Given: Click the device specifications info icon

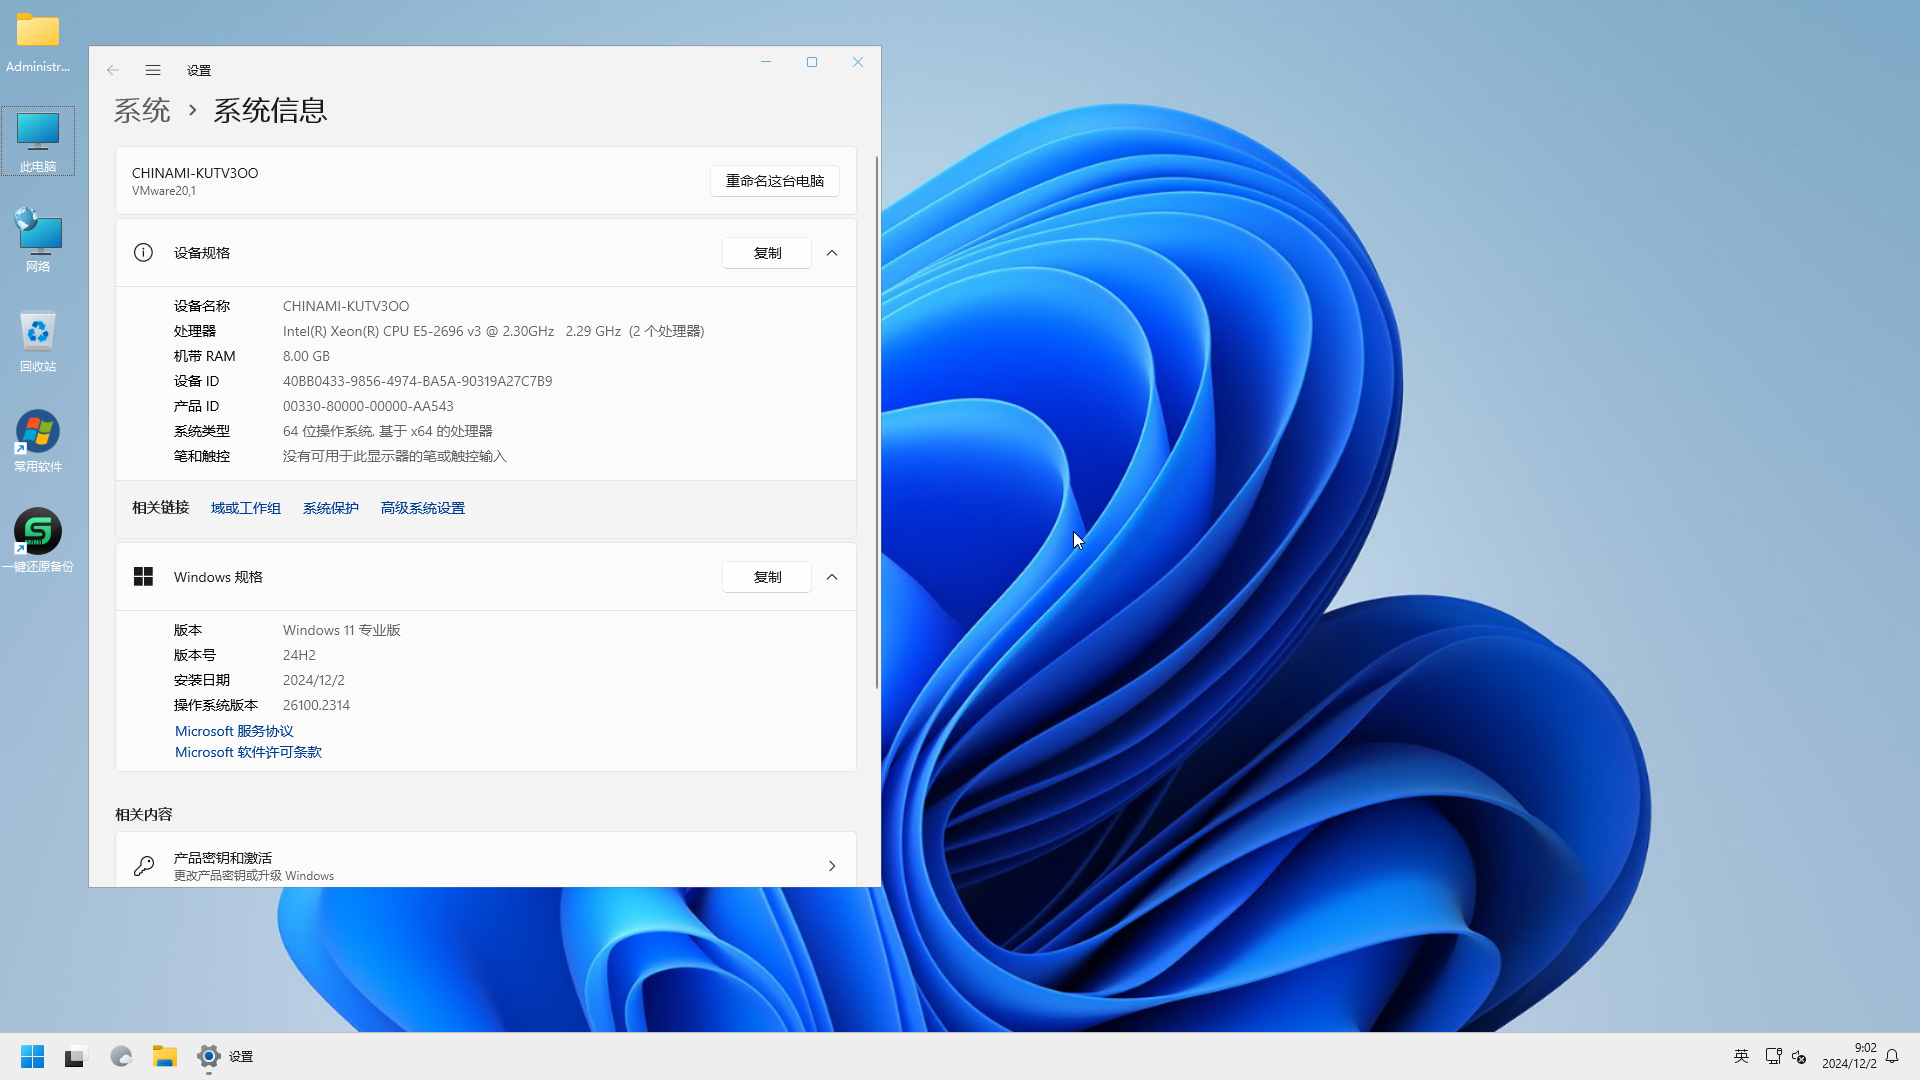Looking at the screenshot, I should (143, 253).
